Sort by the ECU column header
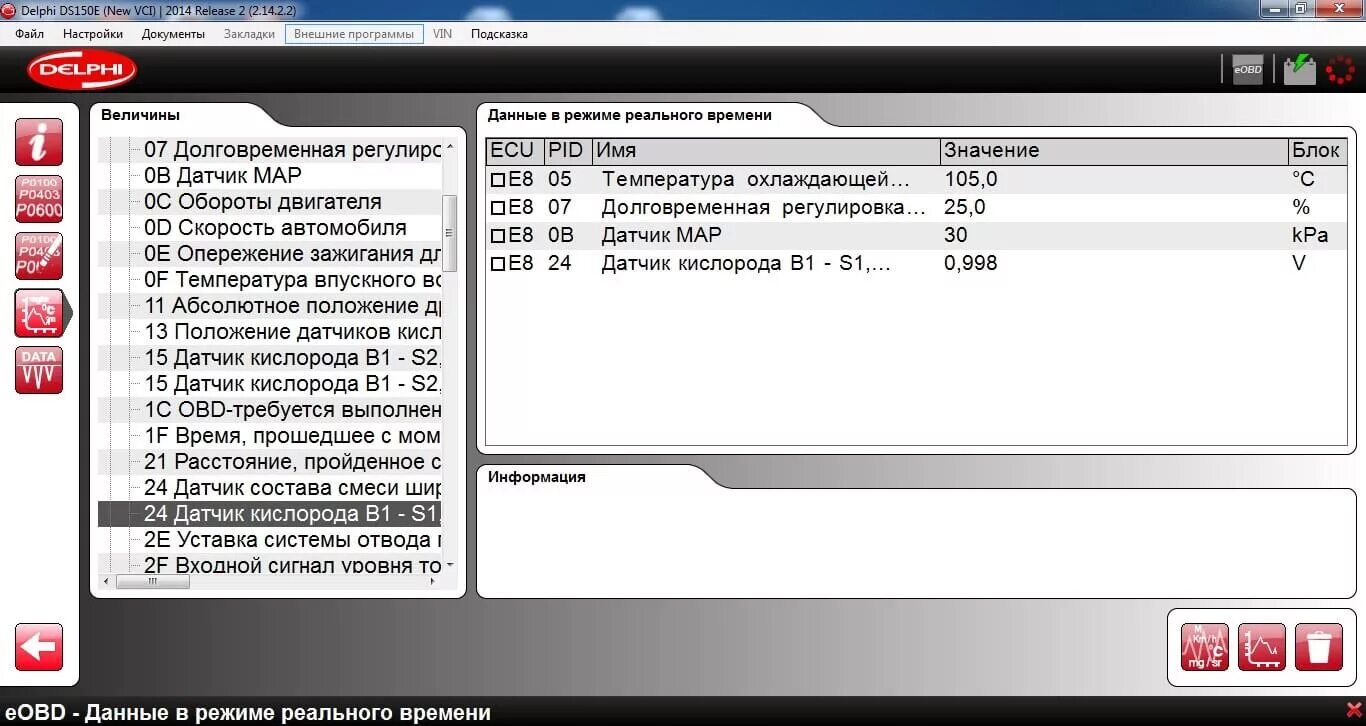This screenshot has width=1366, height=726. click(x=515, y=151)
